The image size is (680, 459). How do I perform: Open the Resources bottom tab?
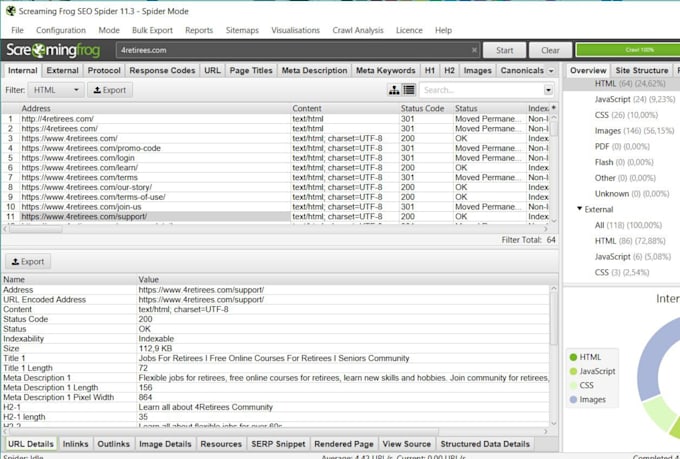coord(221,444)
